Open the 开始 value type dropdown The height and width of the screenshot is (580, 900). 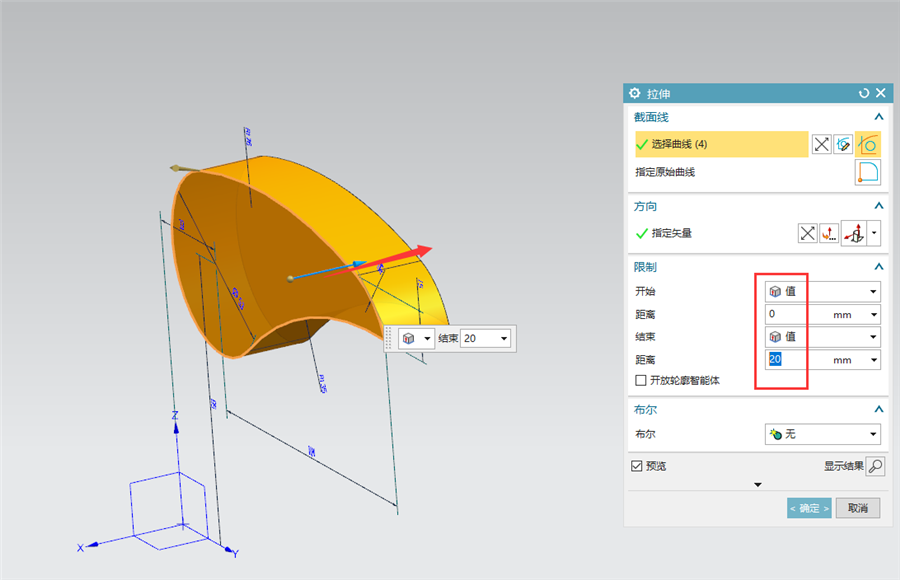point(823,291)
